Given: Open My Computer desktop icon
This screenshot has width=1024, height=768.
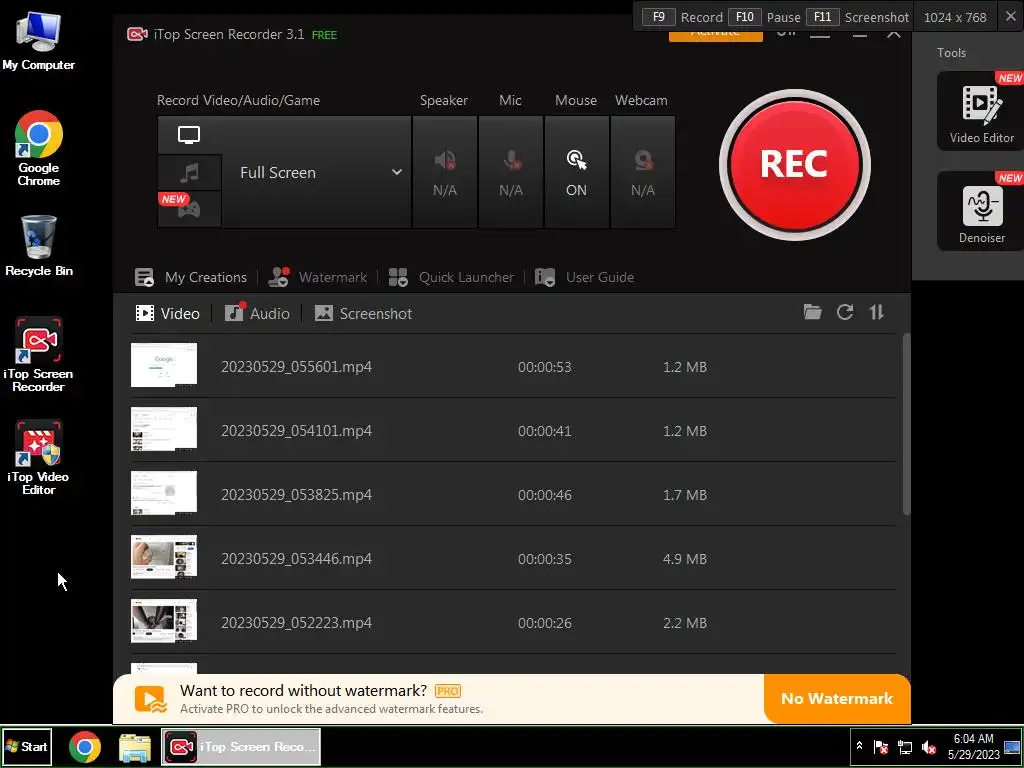Looking at the screenshot, I should [x=39, y=40].
